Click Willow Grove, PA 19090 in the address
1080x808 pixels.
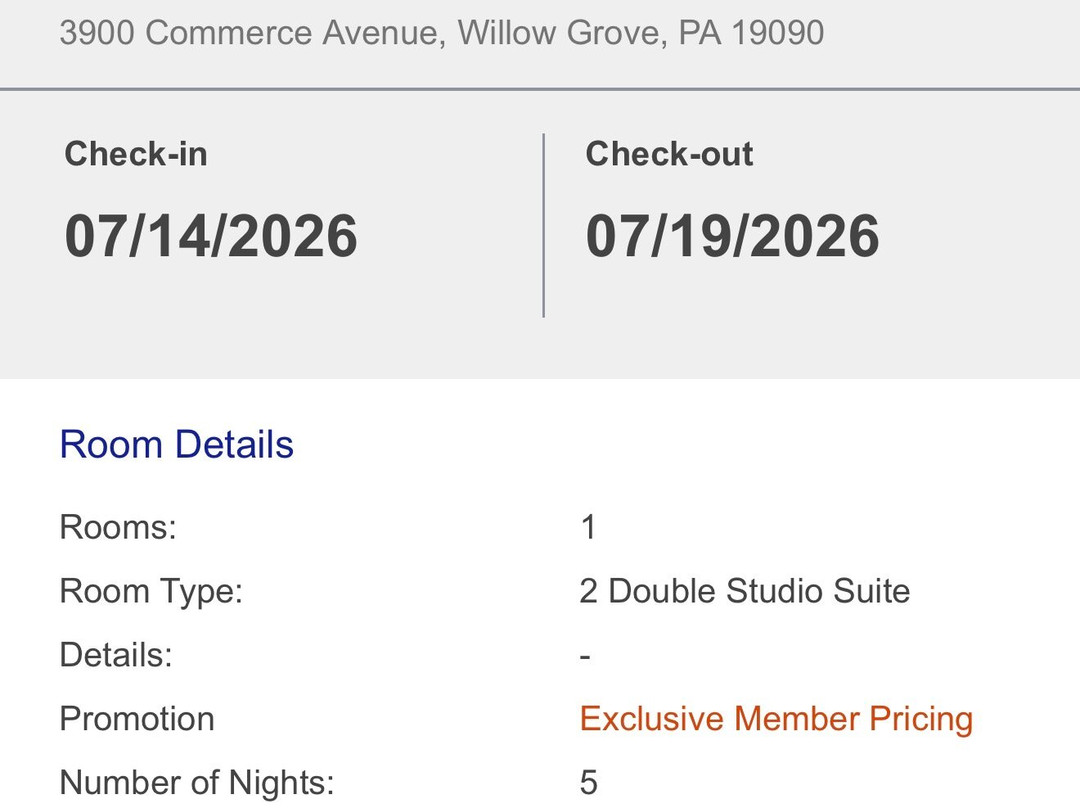[641, 32]
